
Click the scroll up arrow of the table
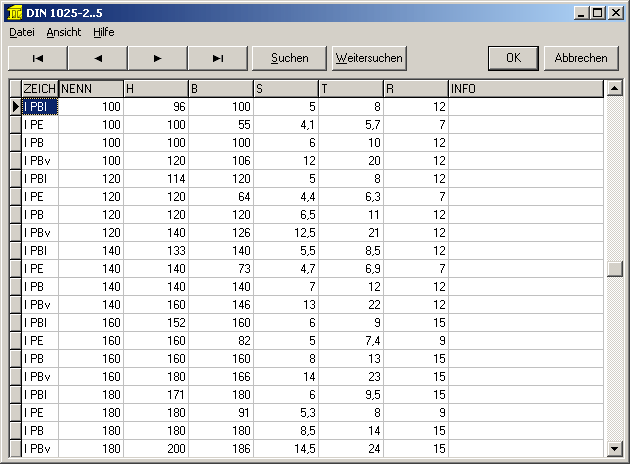click(x=615, y=89)
